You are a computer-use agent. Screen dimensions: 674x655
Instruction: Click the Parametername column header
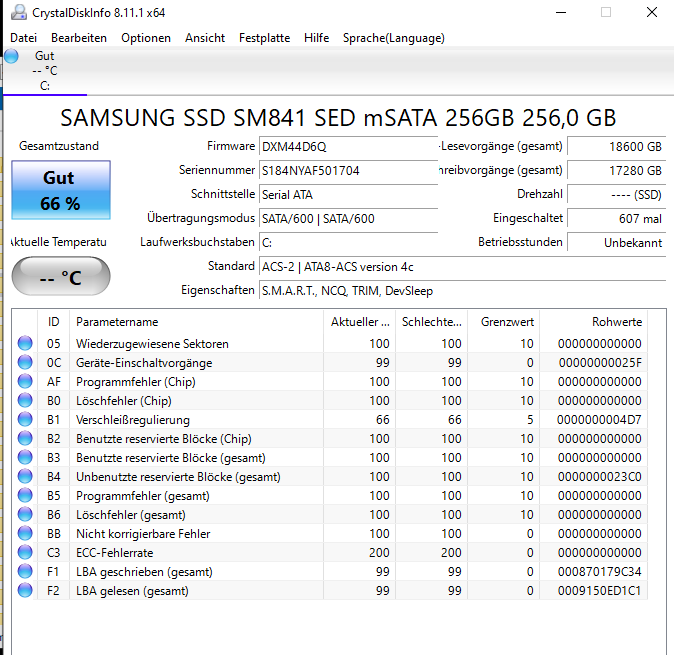click(x=196, y=321)
